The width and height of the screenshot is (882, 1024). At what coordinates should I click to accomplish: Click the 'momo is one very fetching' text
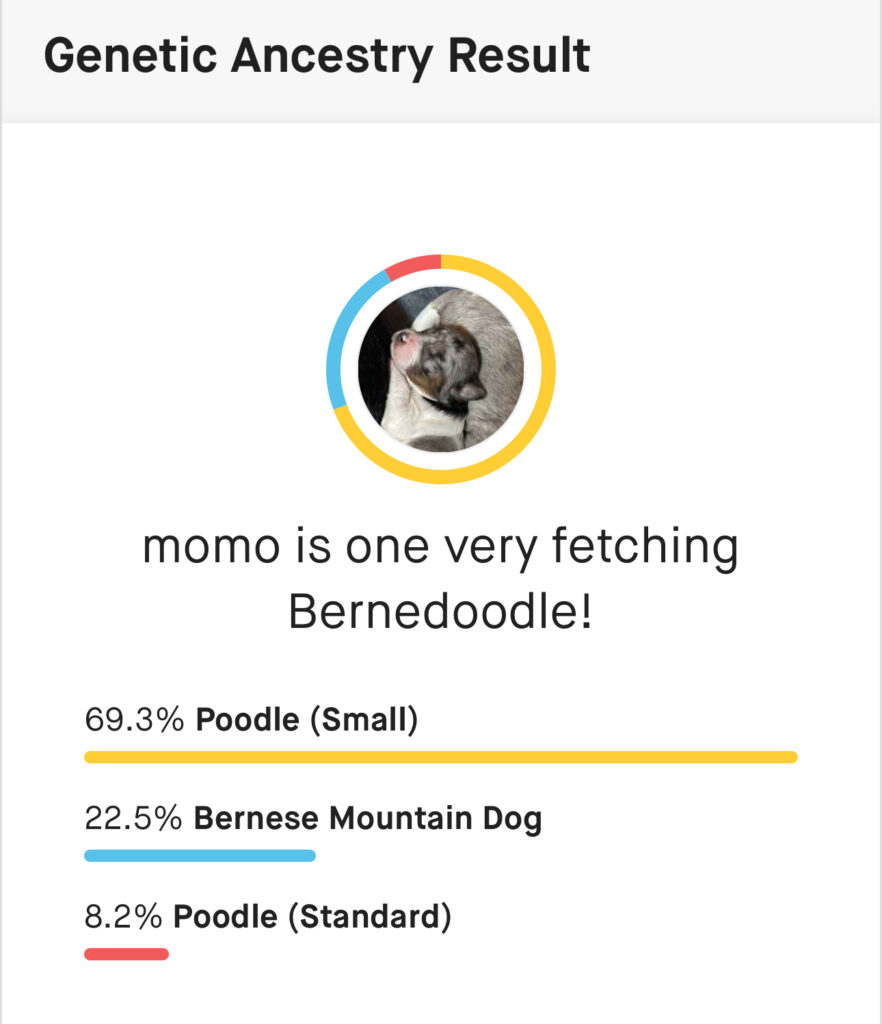[x=440, y=548]
